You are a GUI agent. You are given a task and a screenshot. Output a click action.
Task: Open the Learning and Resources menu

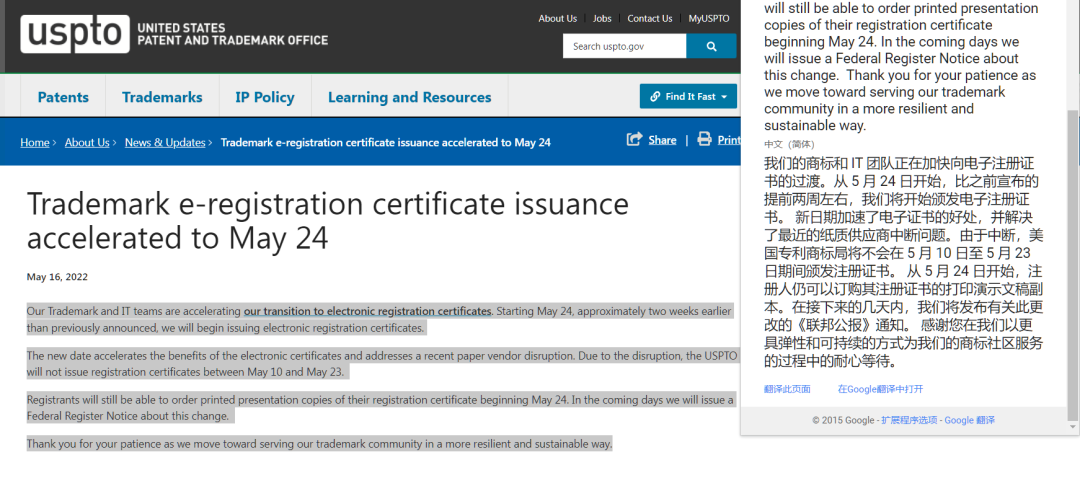(409, 97)
